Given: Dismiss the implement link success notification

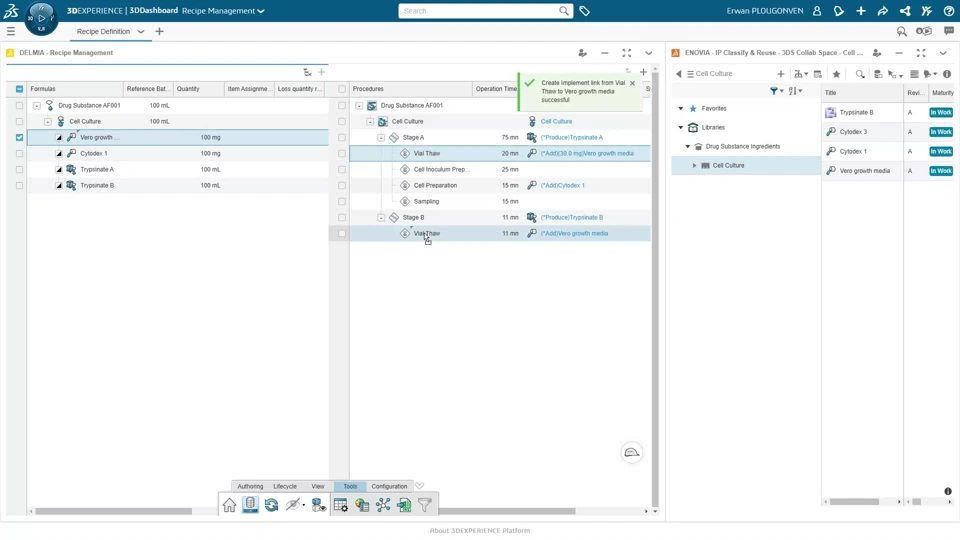Looking at the screenshot, I should click(632, 83).
